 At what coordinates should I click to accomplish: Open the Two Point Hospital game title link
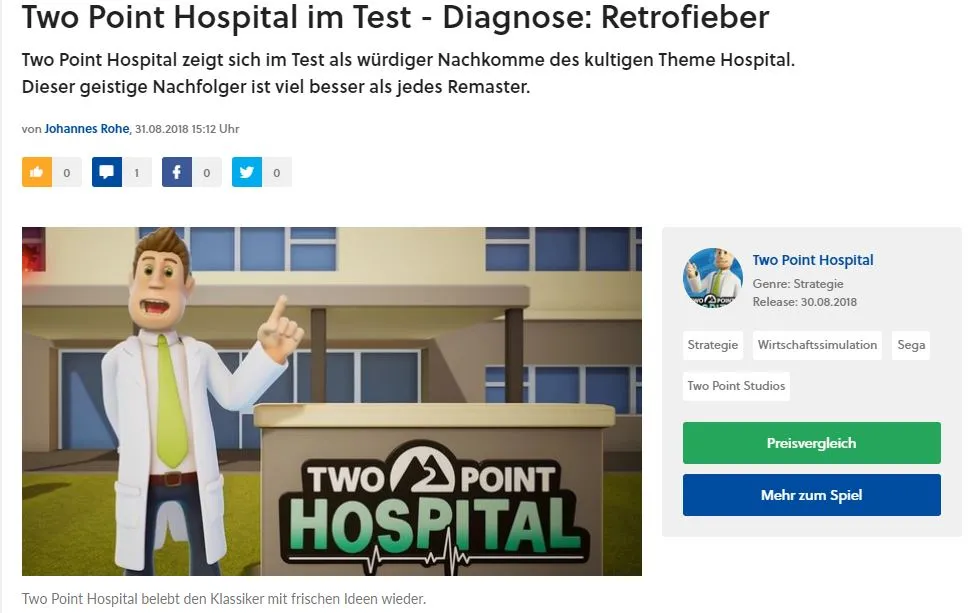812,260
